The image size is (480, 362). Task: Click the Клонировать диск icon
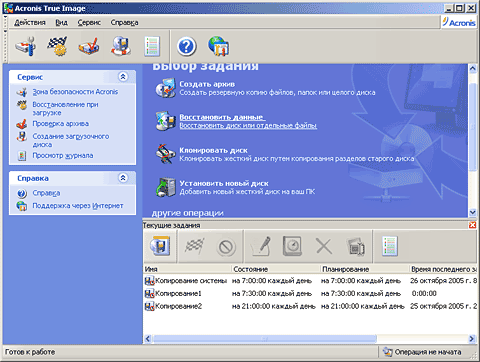(x=165, y=154)
